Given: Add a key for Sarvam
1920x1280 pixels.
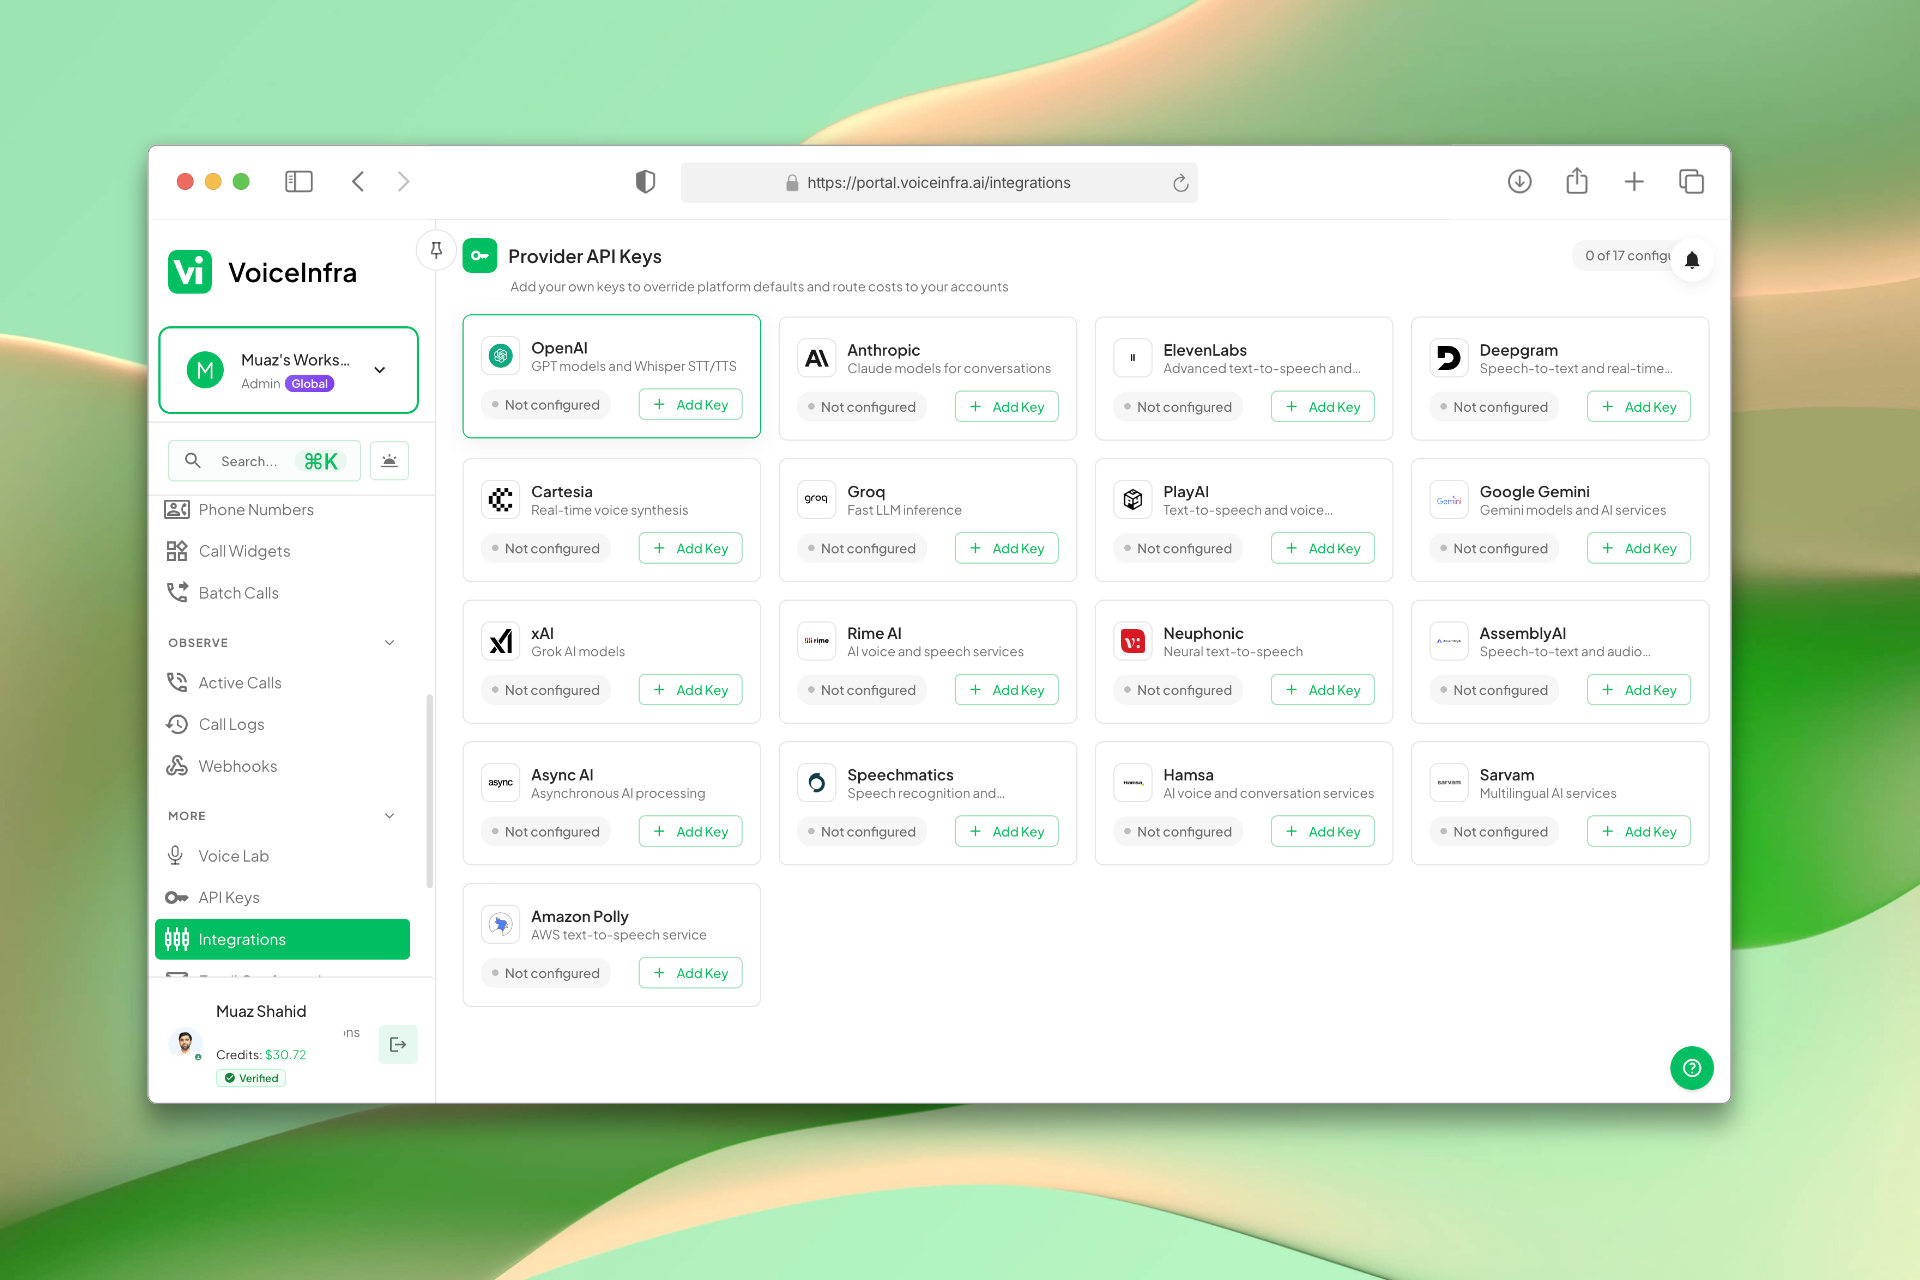Looking at the screenshot, I should [x=1639, y=832].
